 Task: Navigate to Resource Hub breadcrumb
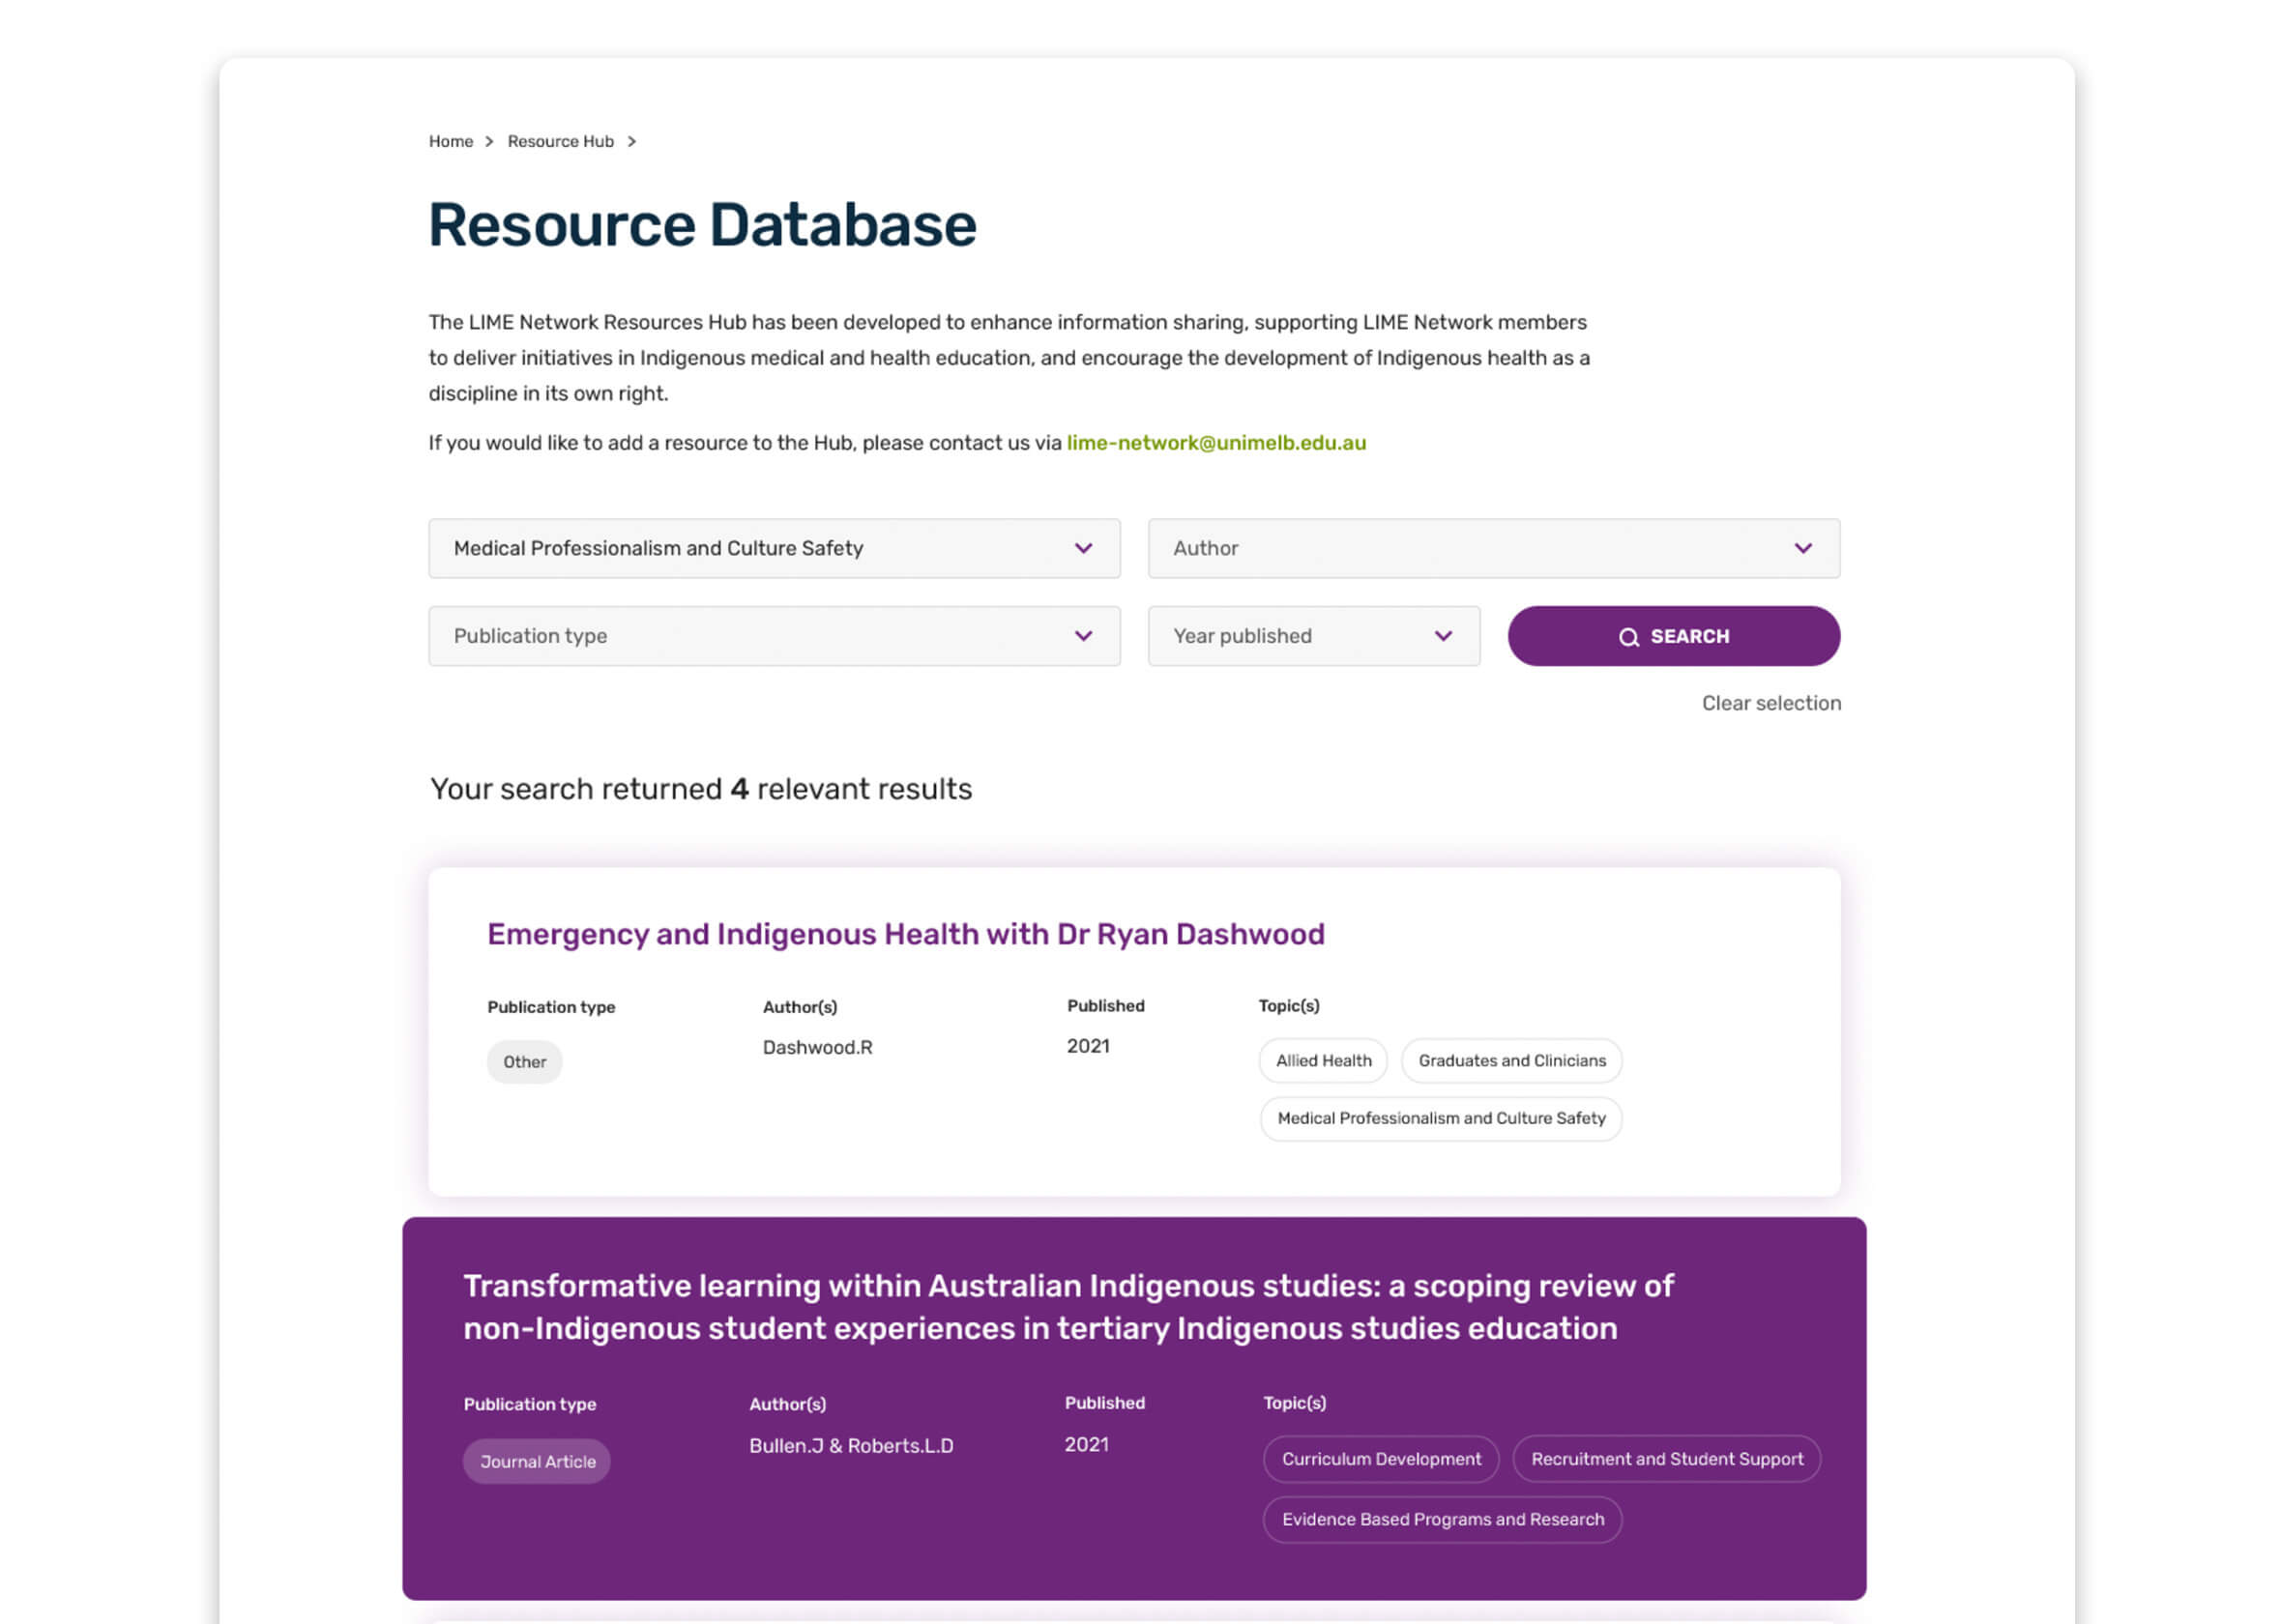click(561, 140)
